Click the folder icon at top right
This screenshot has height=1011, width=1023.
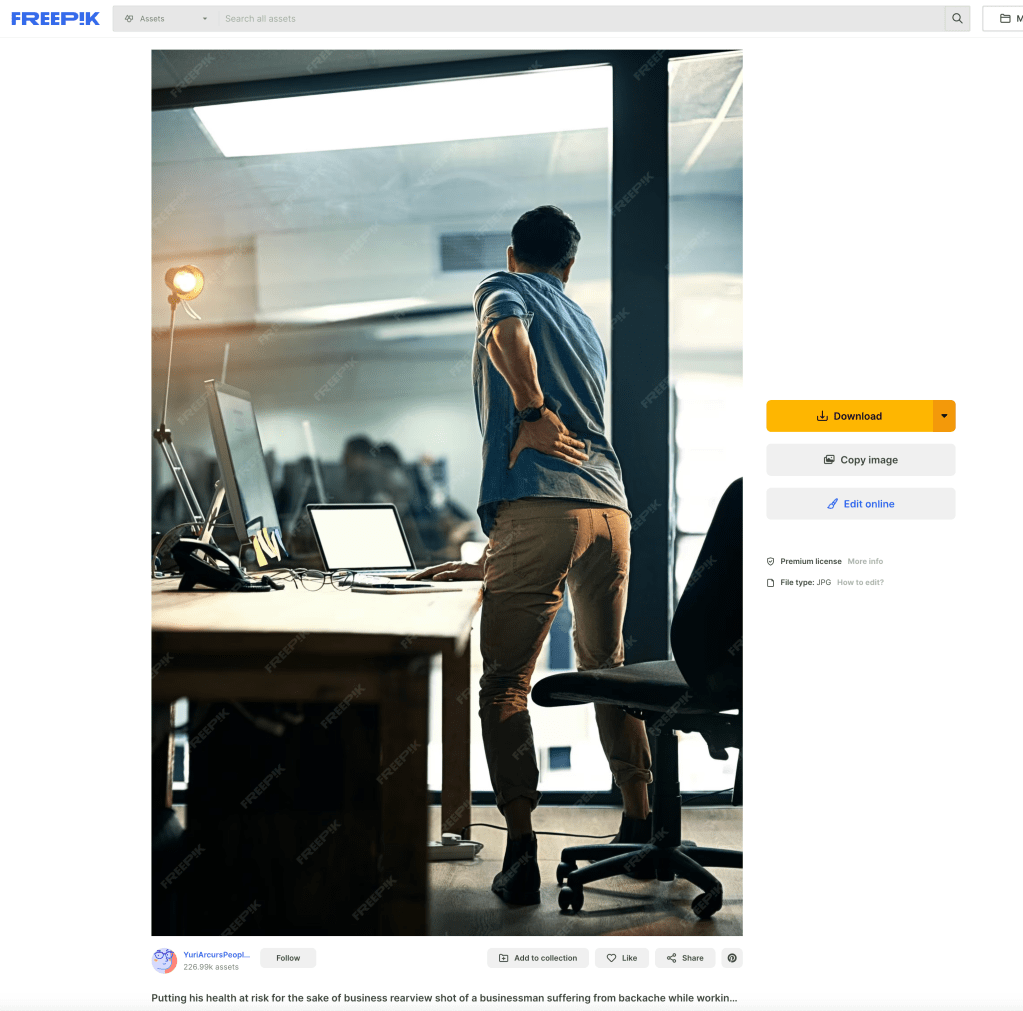(x=1005, y=18)
